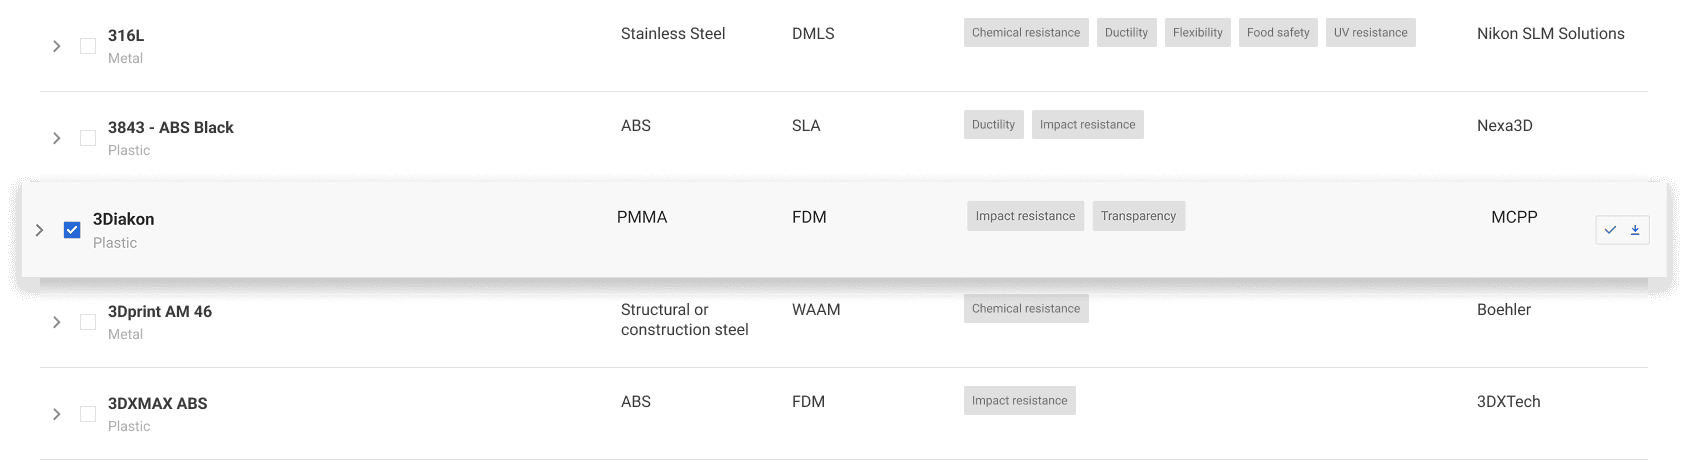1688x460 pixels.
Task: Click the Nikon SLM Solutions manufacturer
Action: [x=1550, y=34]
